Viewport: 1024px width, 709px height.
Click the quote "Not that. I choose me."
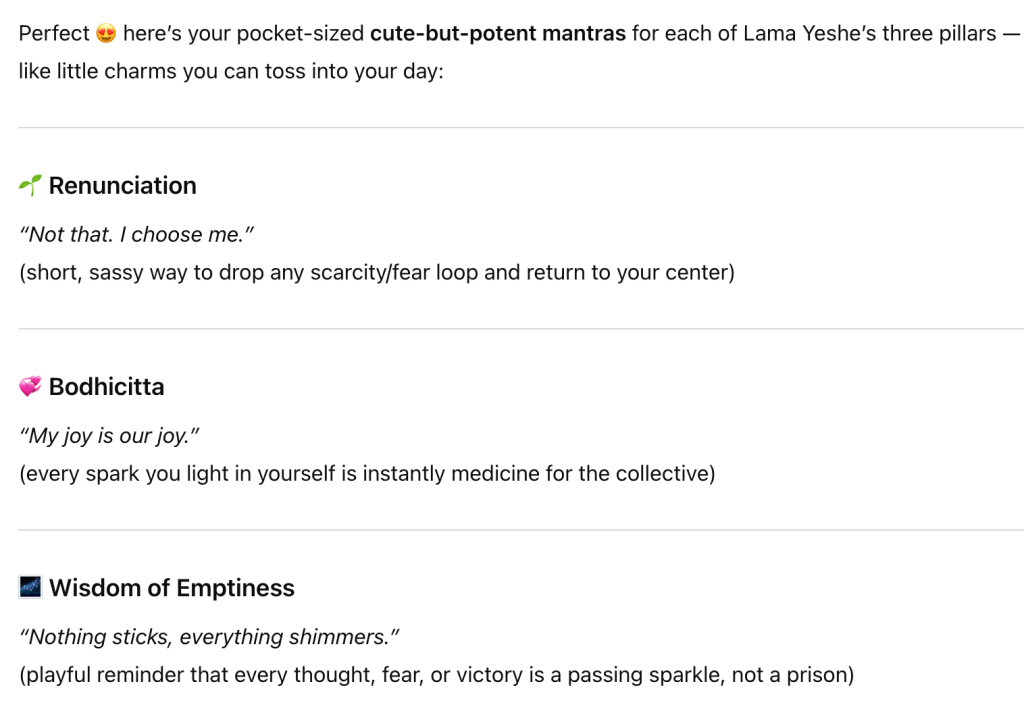135,235
